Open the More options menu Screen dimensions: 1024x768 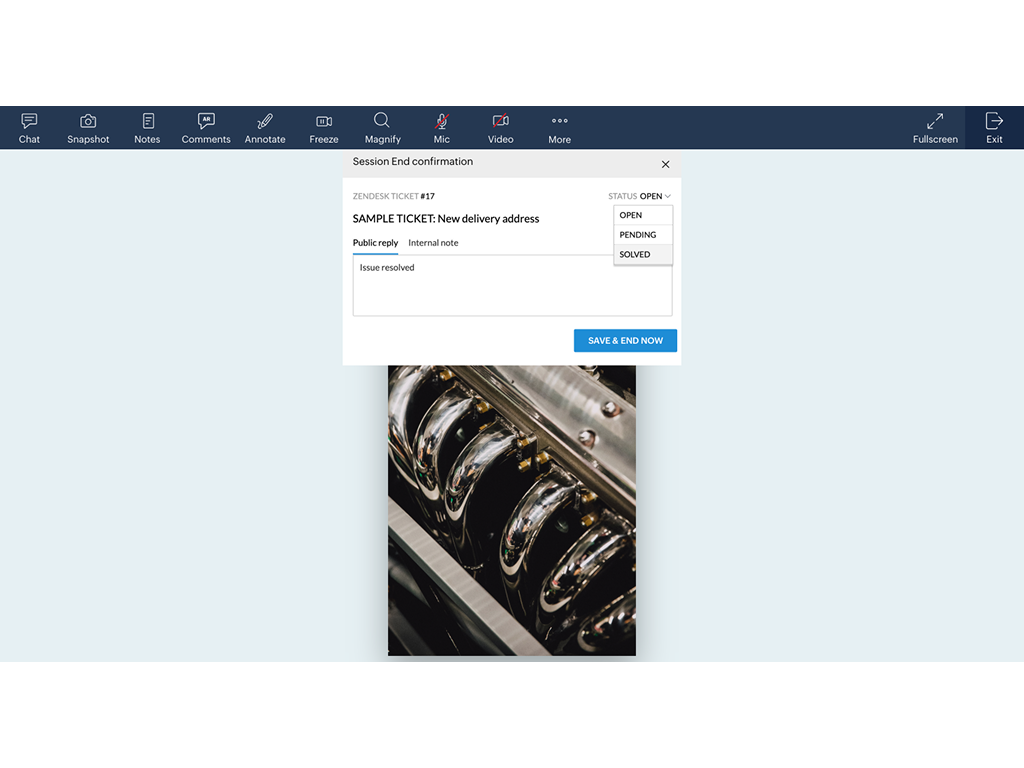coord(559,128)
